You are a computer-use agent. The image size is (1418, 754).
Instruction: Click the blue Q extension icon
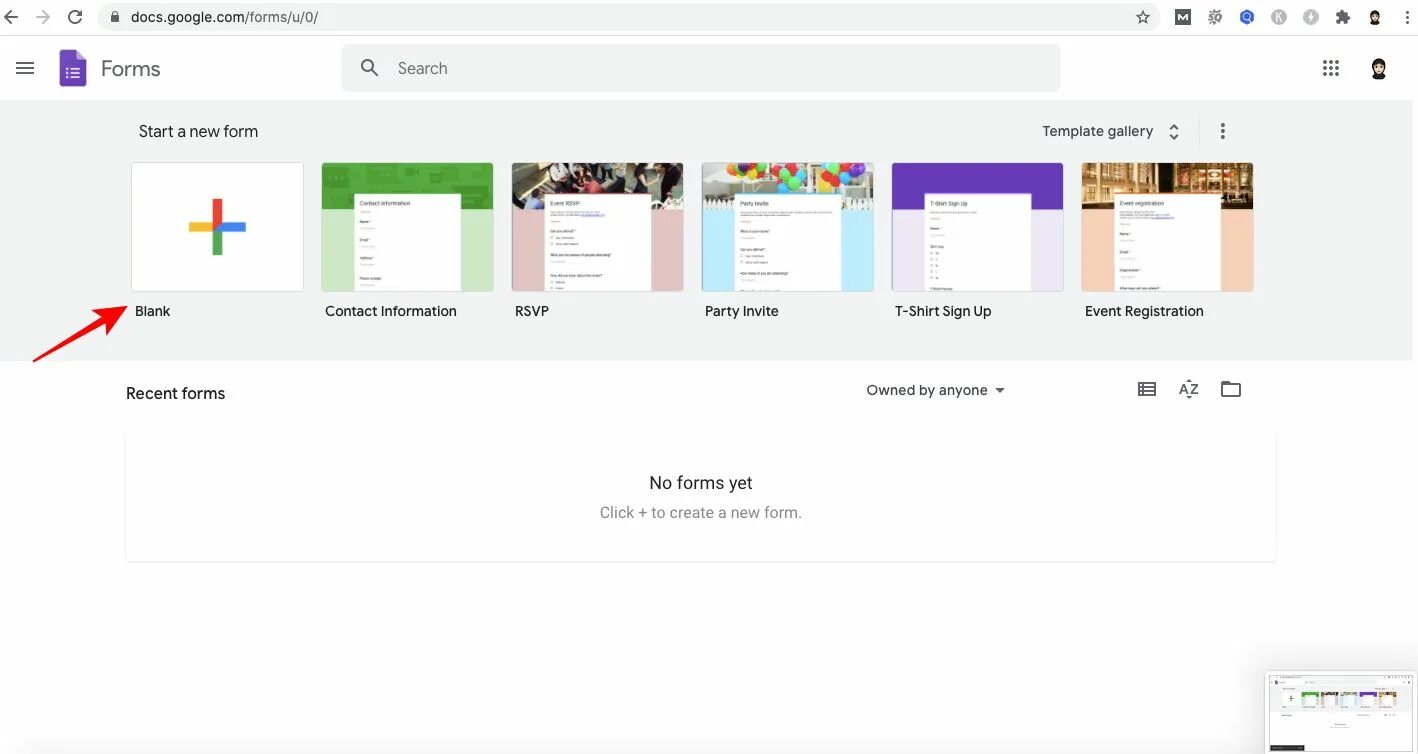tap(1247, 17)
